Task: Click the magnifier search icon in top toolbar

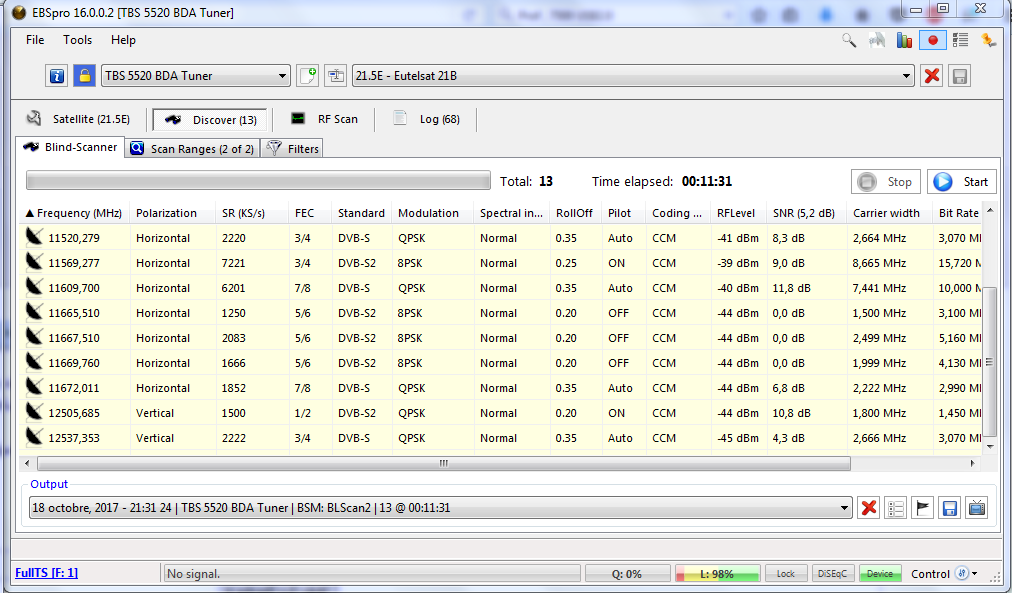Action: click(x=849, y=40)
